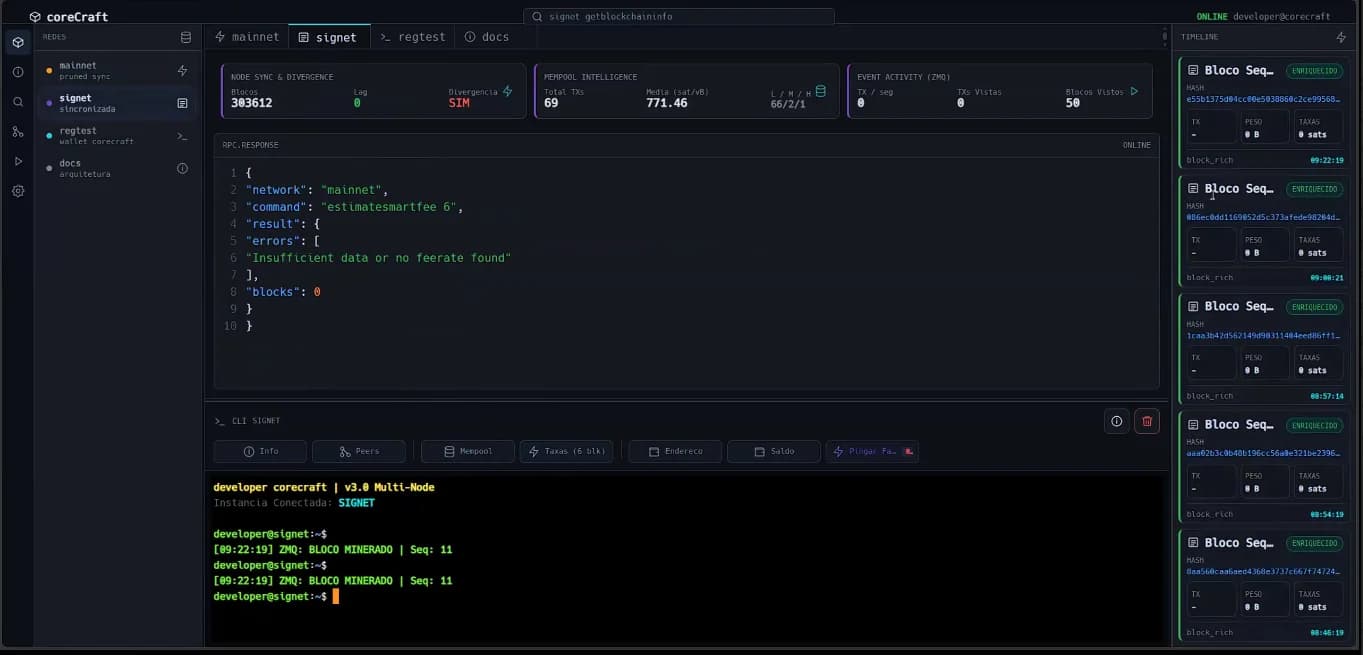Image resolution: width=1363 pixels, height=655 pixels.
Task: Click Media value 771.46
Action: point(667,103)
